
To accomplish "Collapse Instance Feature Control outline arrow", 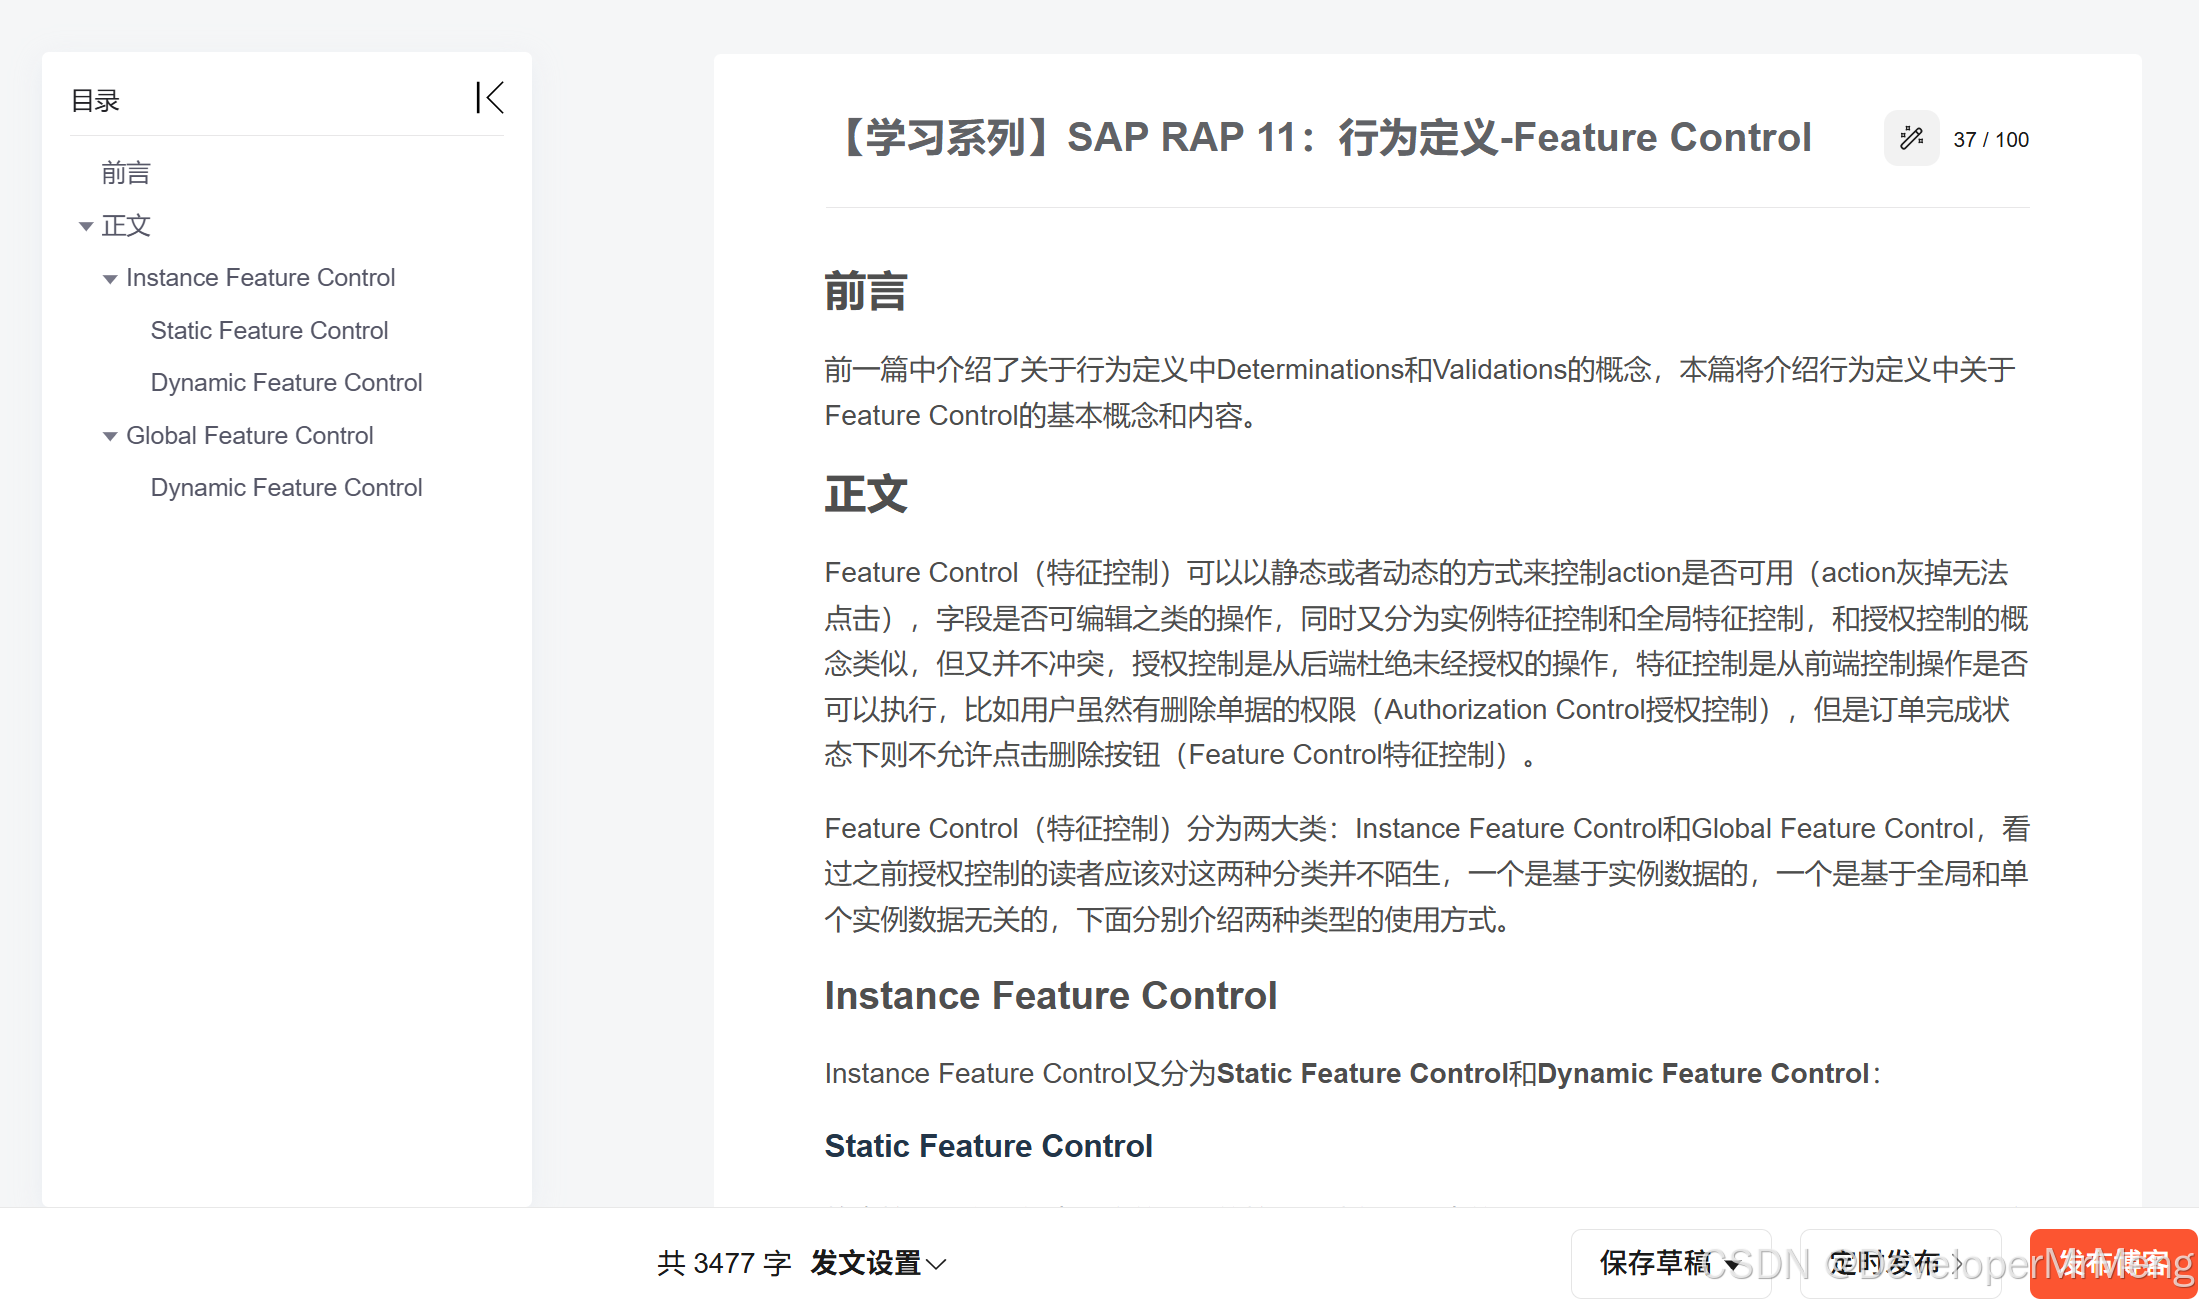I will pyautogui.click(x=110, y=279).
